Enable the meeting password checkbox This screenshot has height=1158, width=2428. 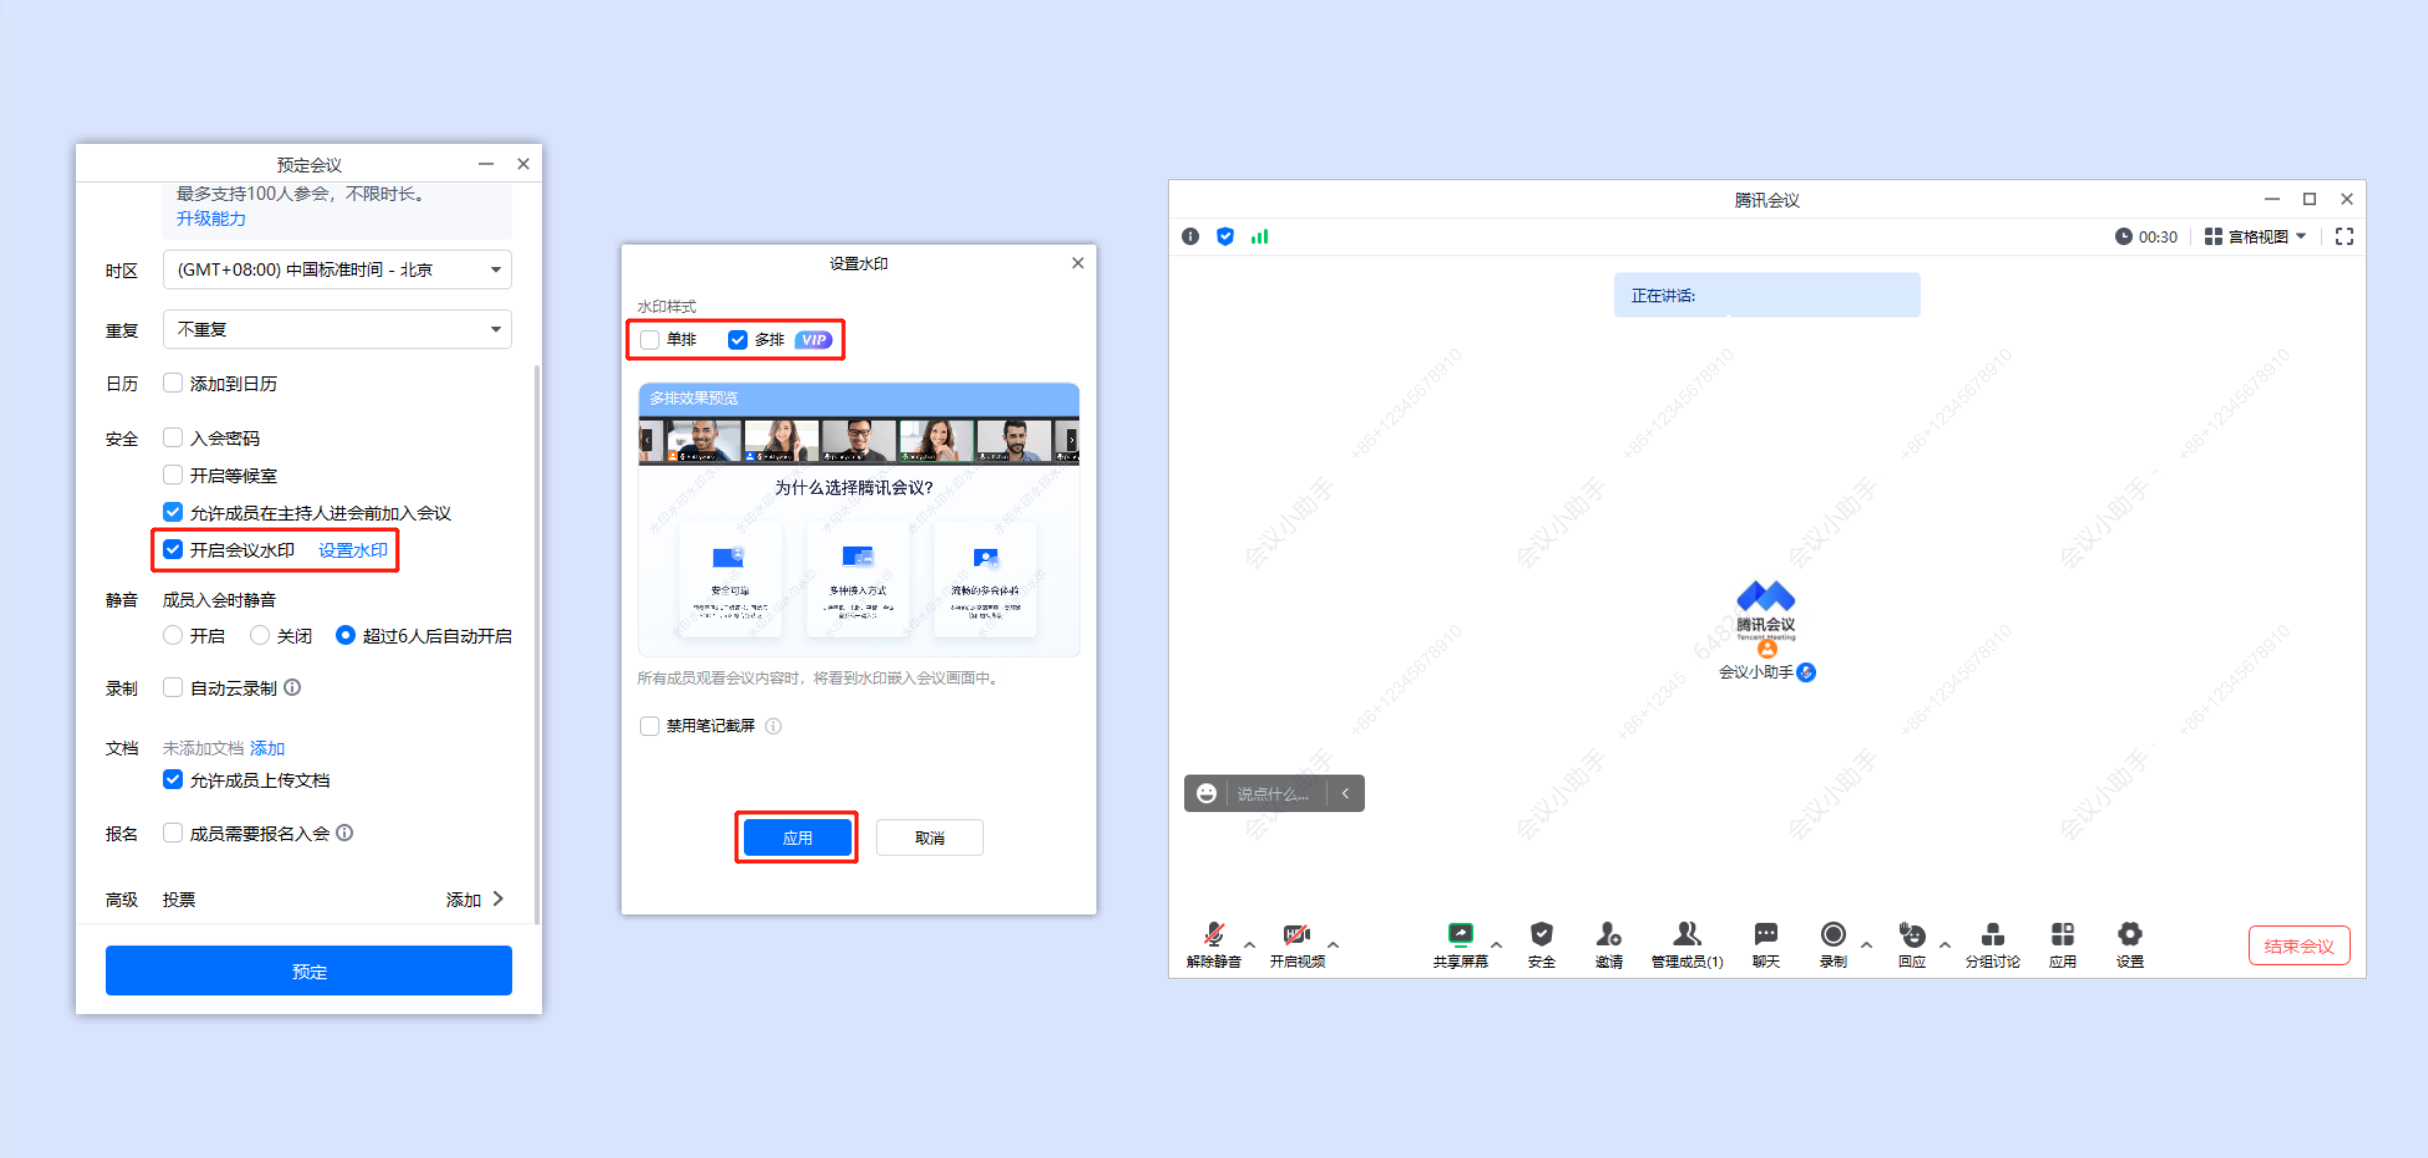173,438
